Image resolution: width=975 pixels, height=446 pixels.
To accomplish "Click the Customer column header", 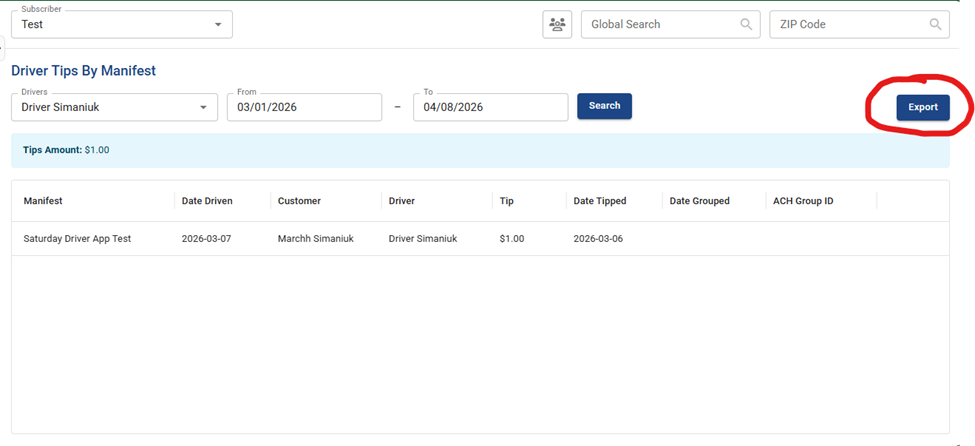I will [299, 201].
